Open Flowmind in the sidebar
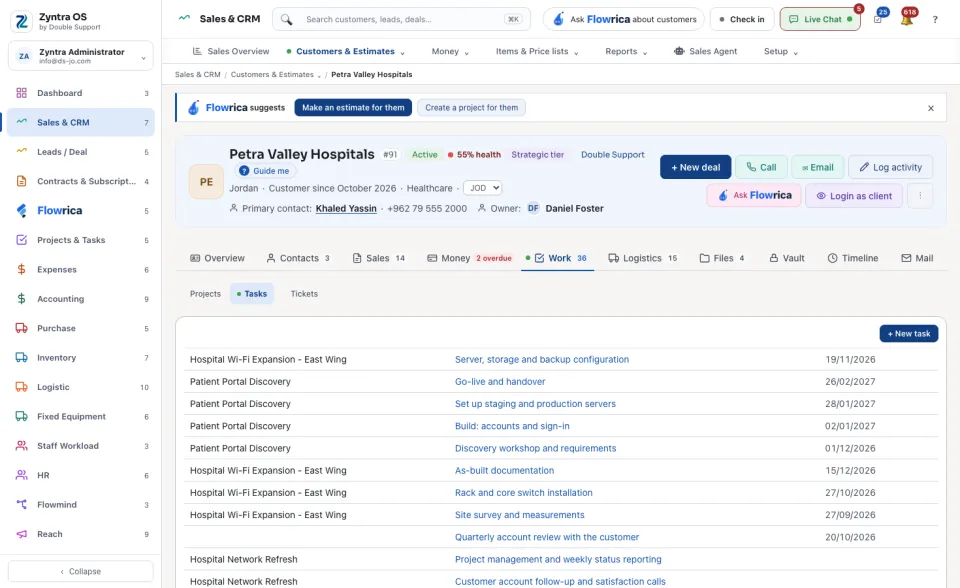The width and height of the screenshot is (960, 588). (x=80, y=505)
